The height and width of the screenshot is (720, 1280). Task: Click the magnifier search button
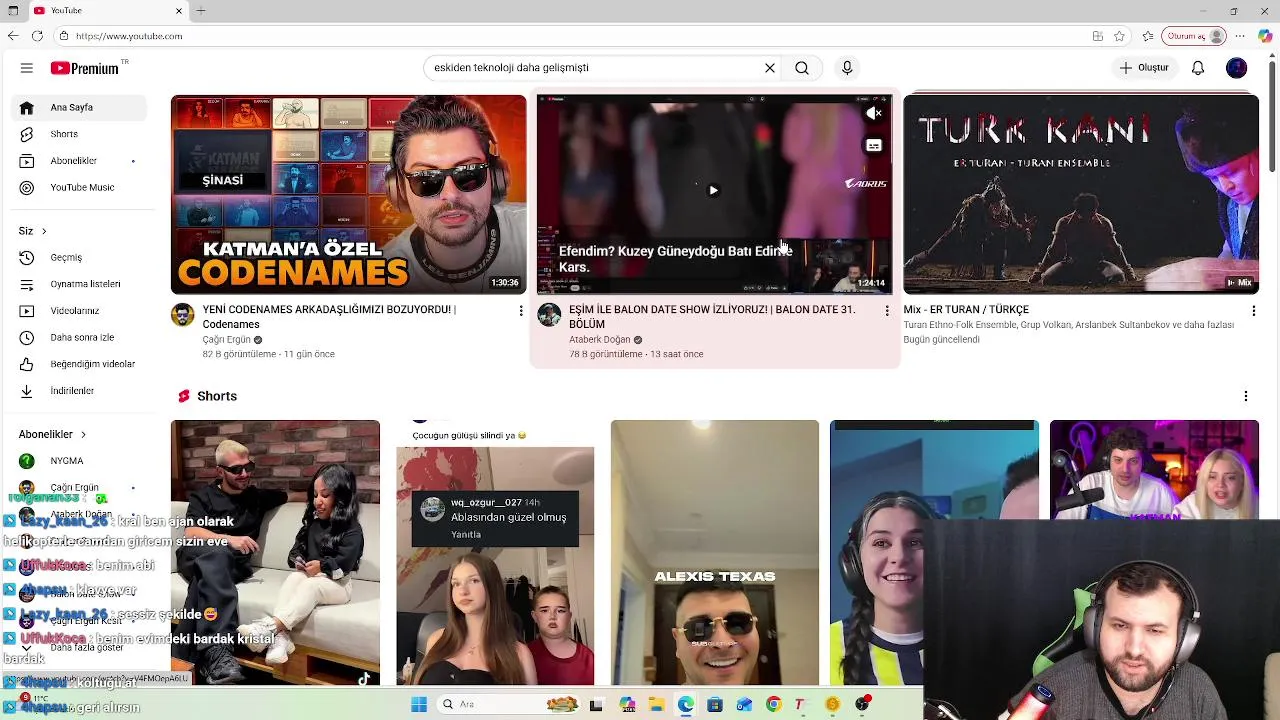coord(802,68)
